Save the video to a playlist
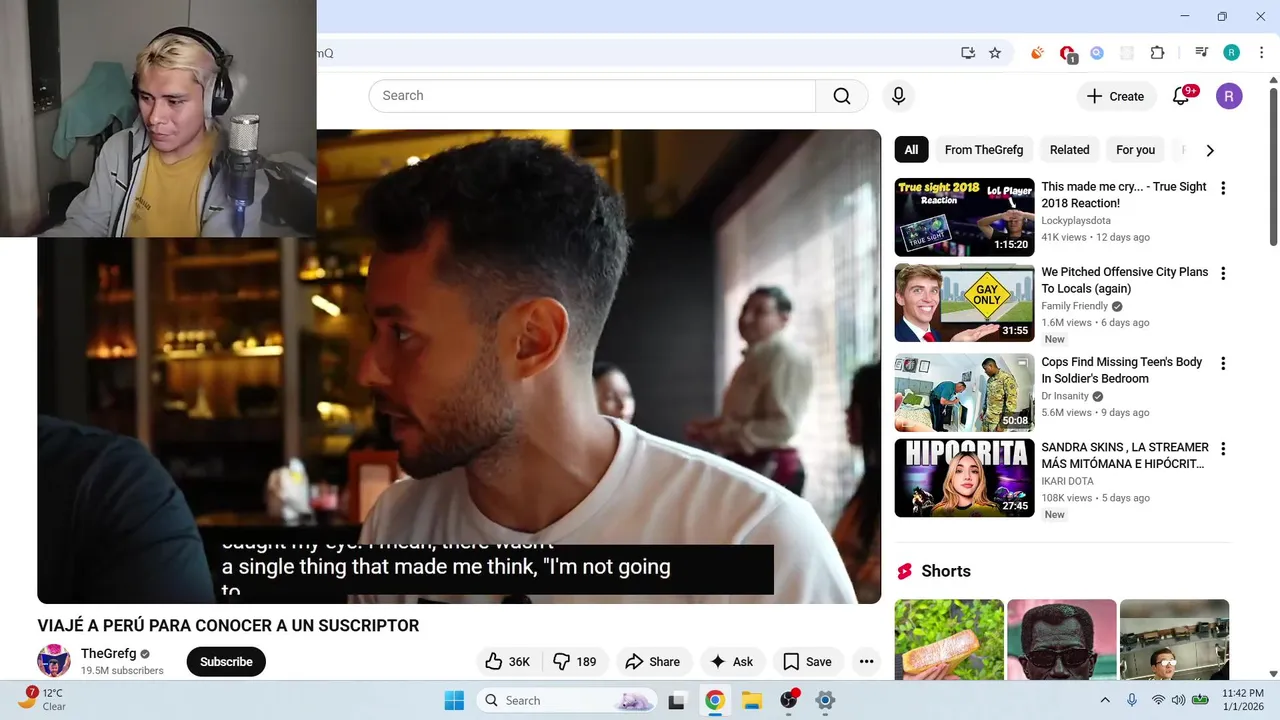This screenshot has height=720, width=1280. pyautogui.click(x=808, y=661)
